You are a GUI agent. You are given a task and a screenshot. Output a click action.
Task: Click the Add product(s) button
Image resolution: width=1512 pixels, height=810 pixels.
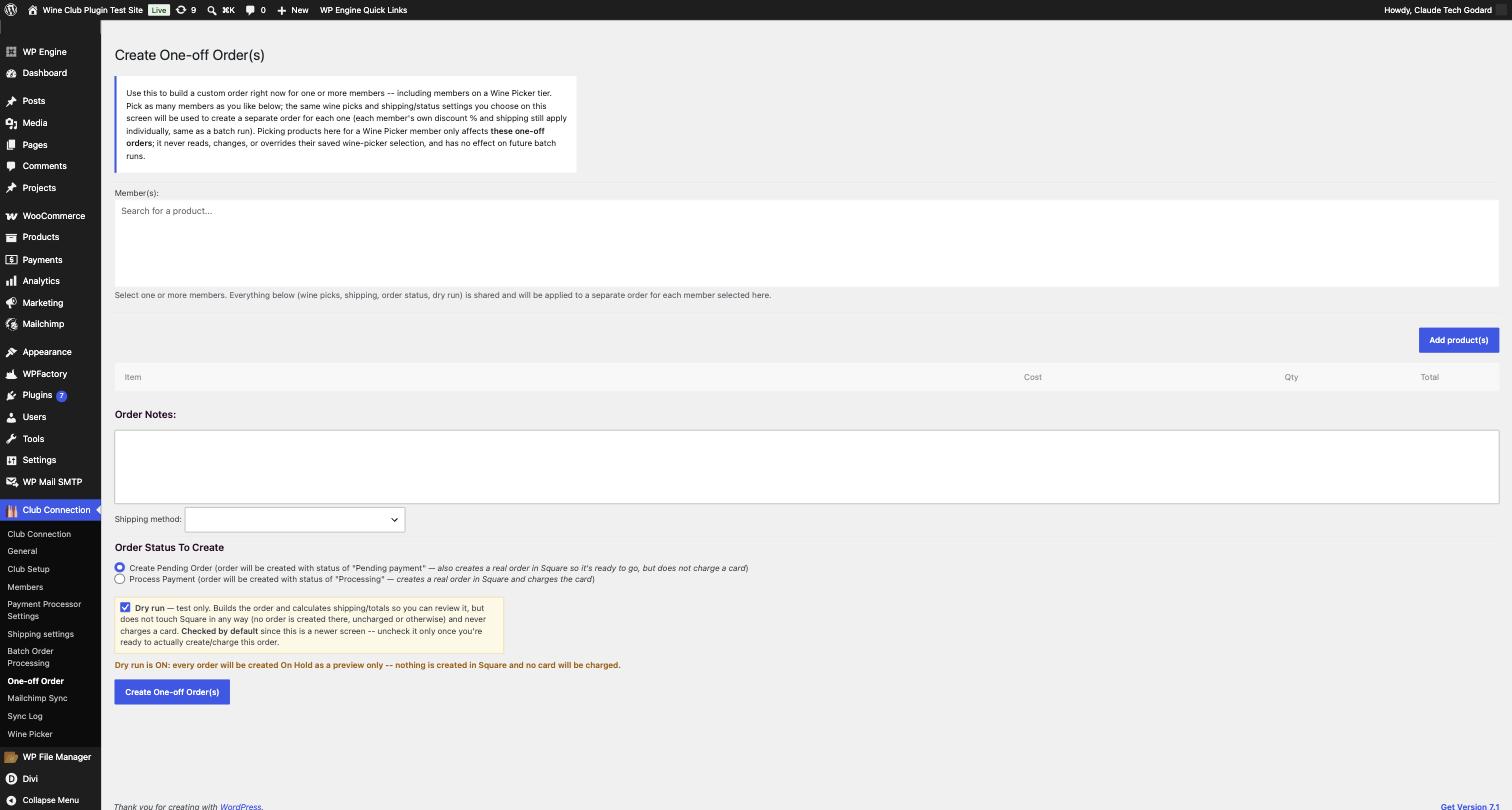tap(1458, 340)
